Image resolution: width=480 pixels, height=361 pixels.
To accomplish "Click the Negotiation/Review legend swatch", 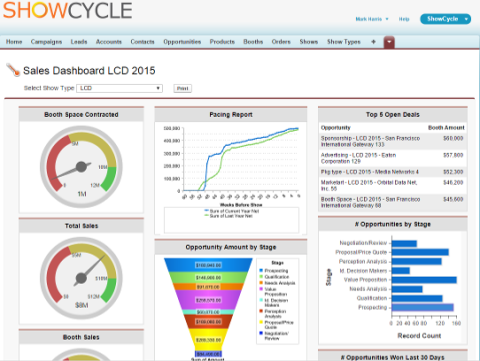I will [261, 333].
